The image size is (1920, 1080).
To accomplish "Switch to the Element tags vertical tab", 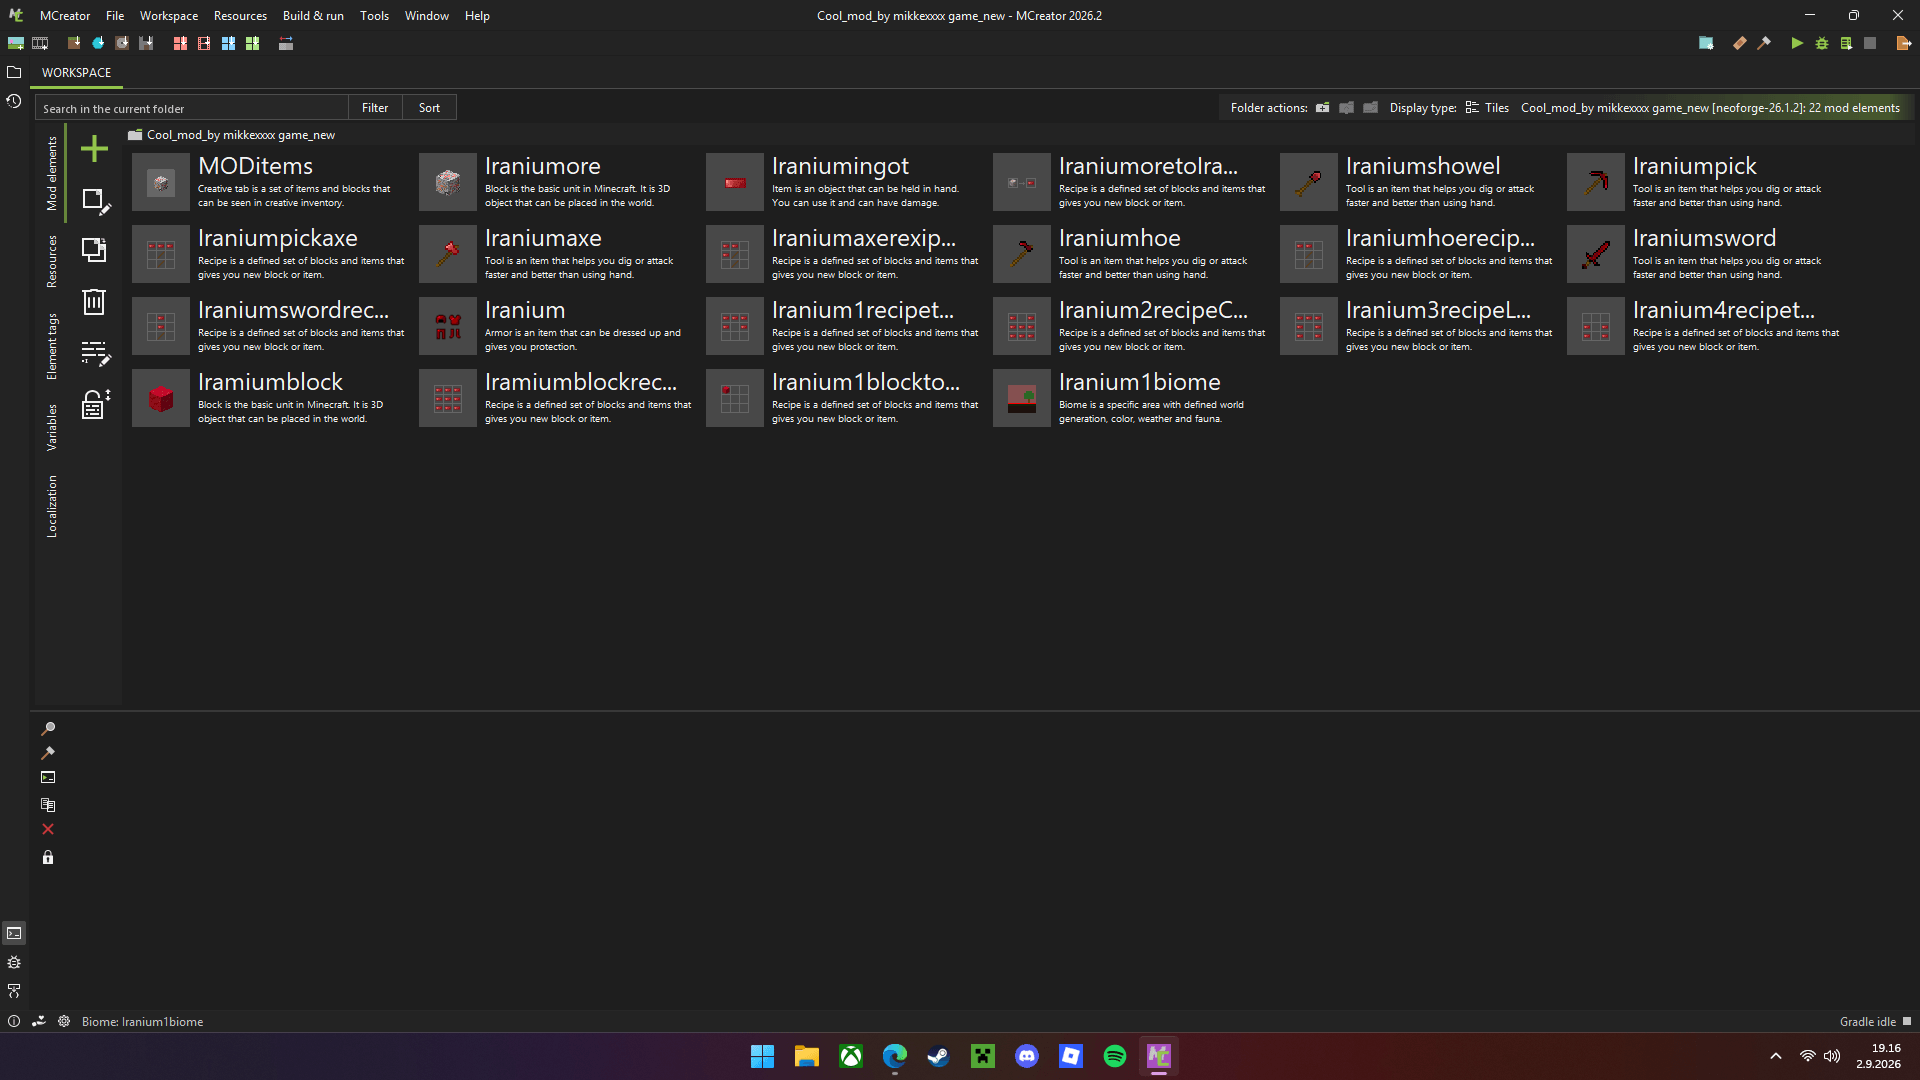I will pos(52,346).
